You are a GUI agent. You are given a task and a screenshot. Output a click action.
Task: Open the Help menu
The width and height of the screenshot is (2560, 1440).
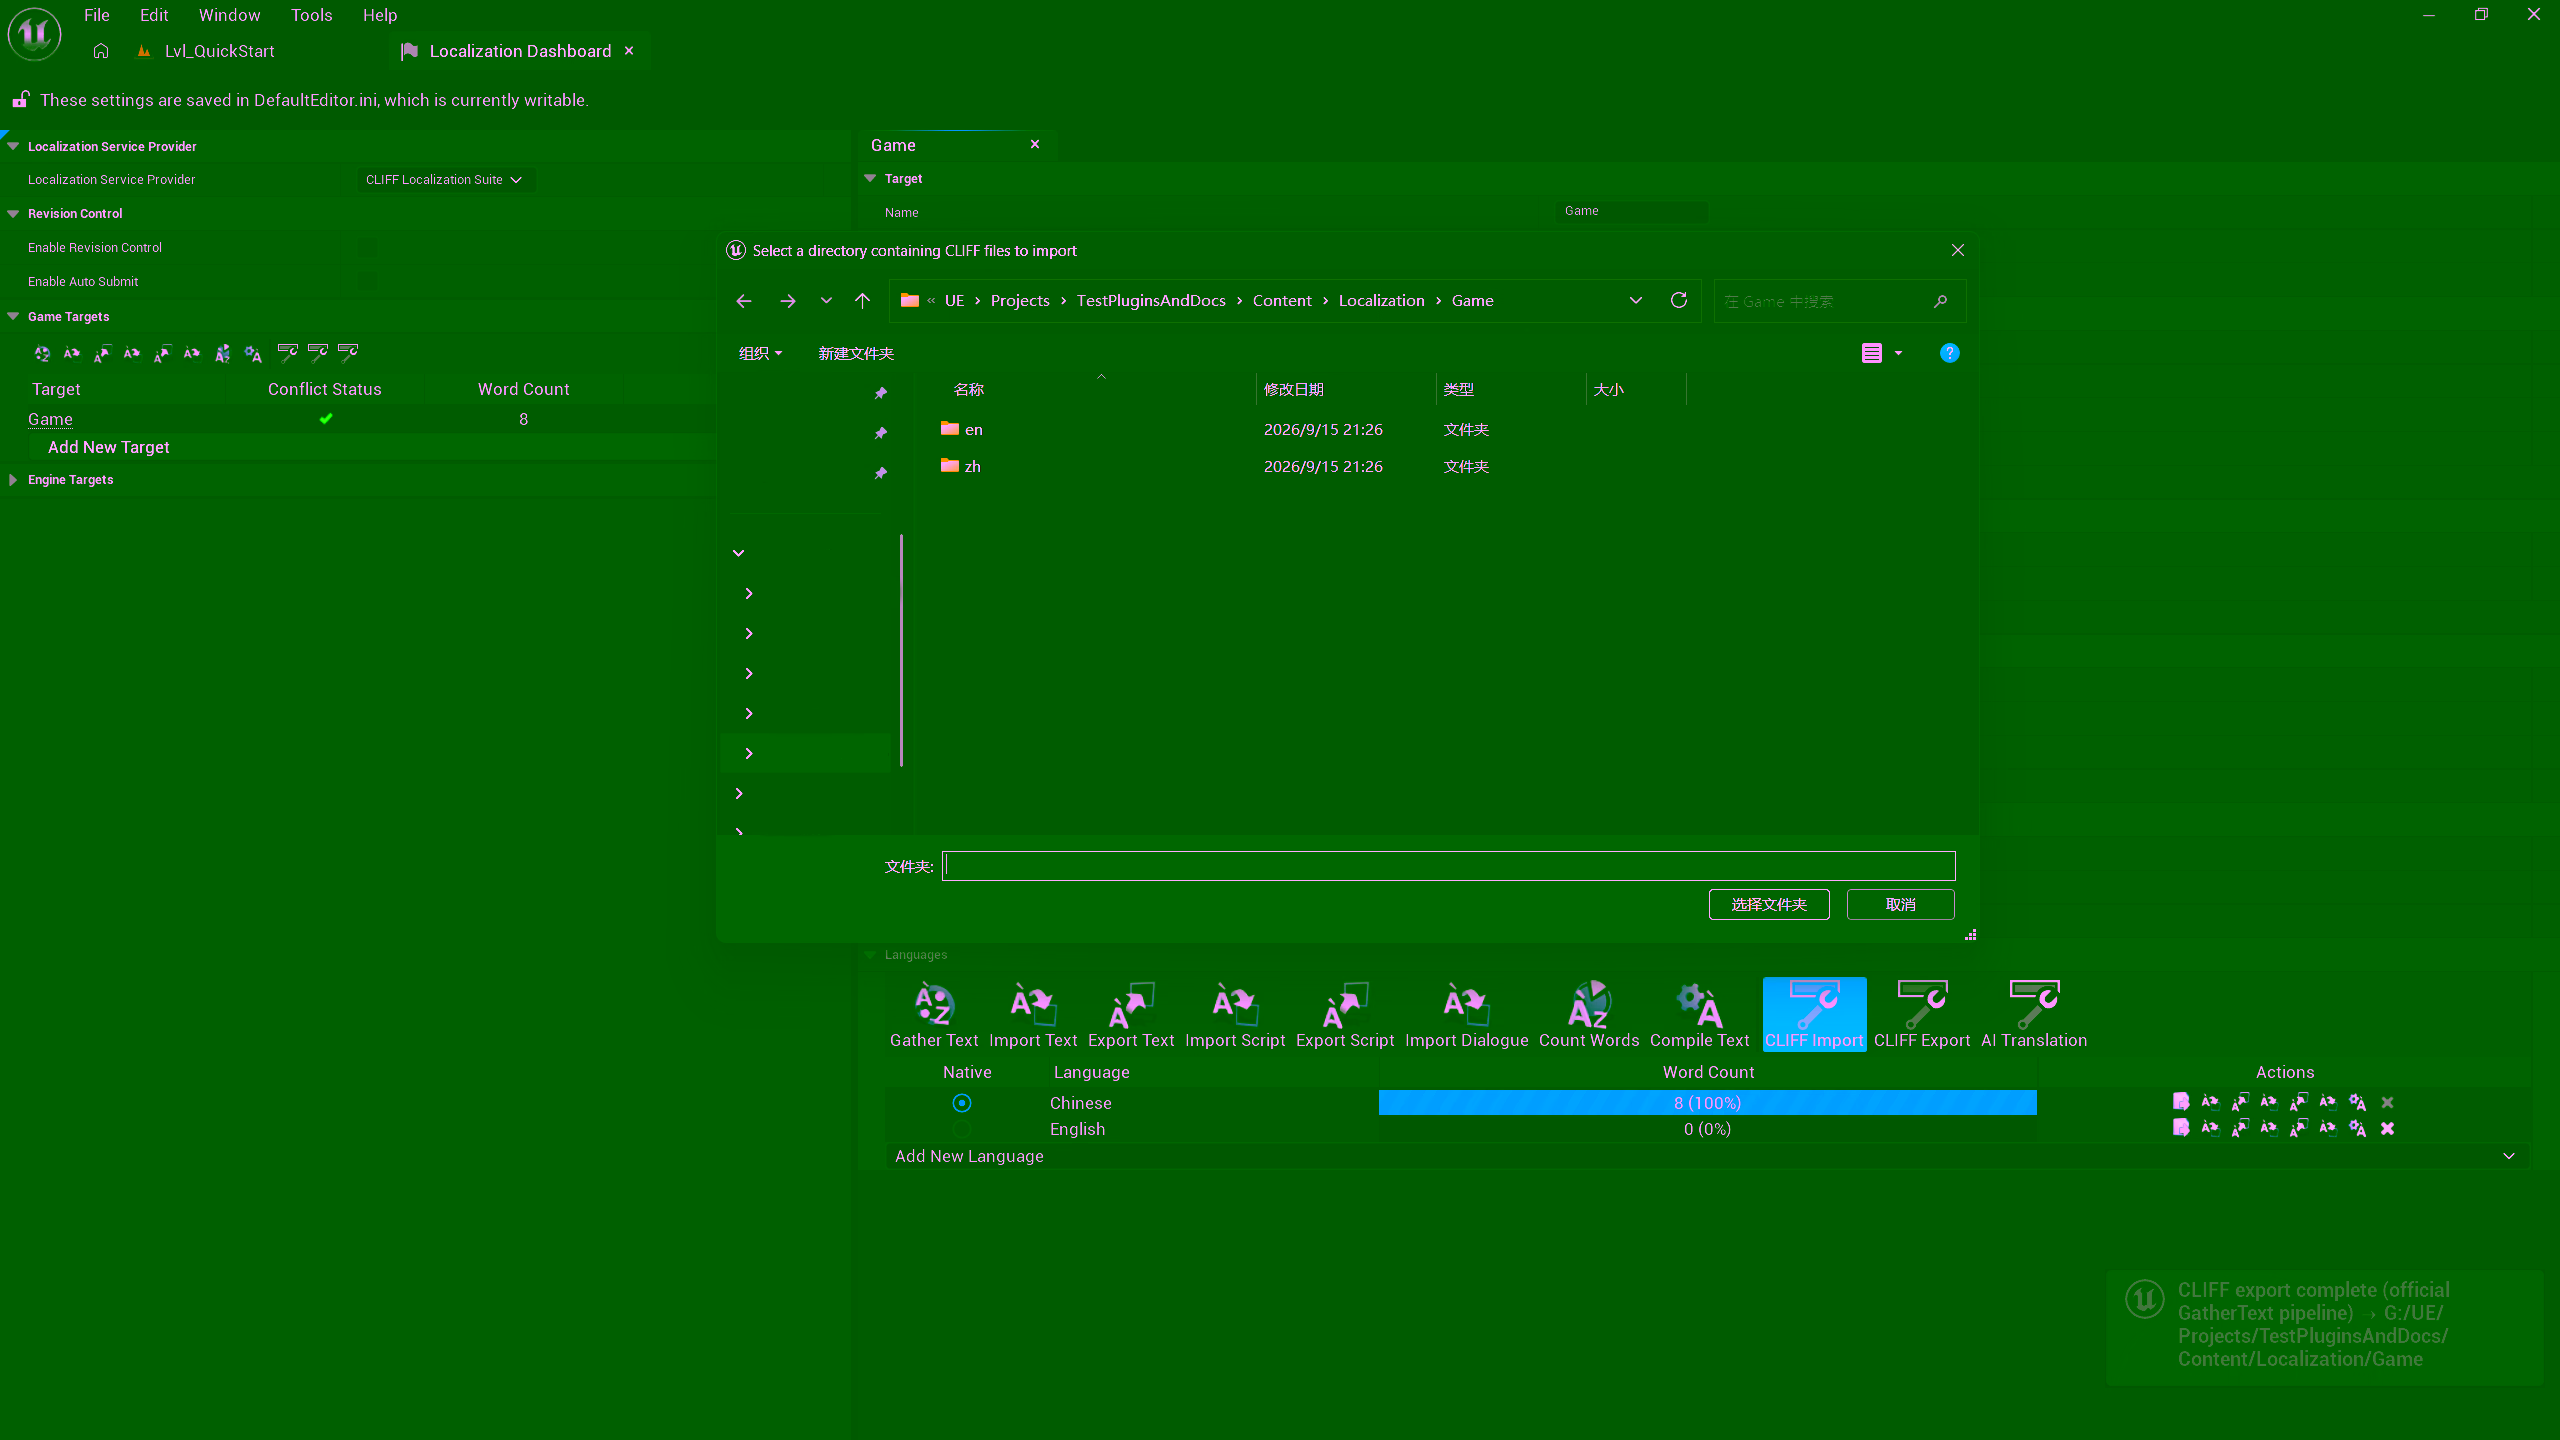pos(380,15)
